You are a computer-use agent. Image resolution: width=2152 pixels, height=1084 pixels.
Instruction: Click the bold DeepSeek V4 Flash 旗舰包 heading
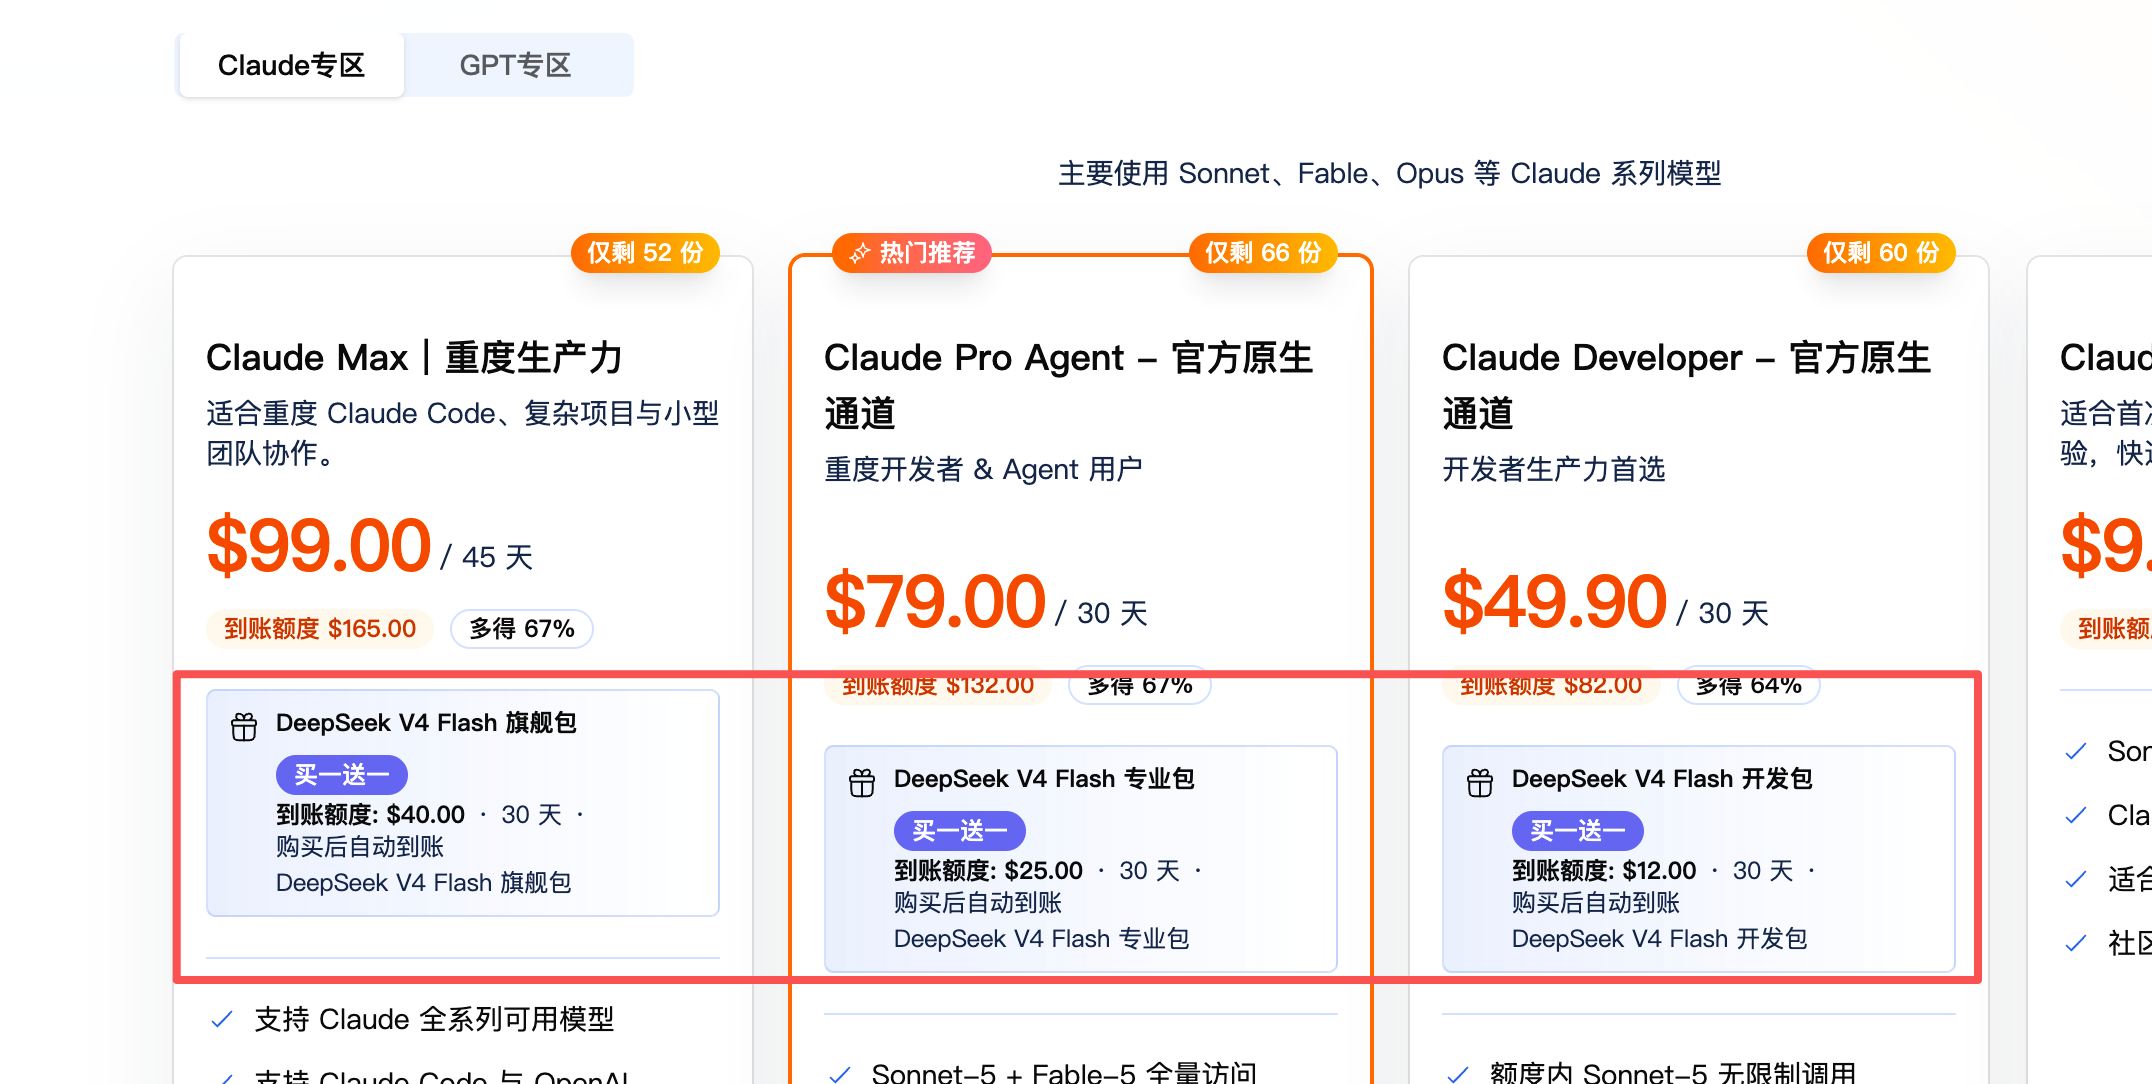pos(426,723)
